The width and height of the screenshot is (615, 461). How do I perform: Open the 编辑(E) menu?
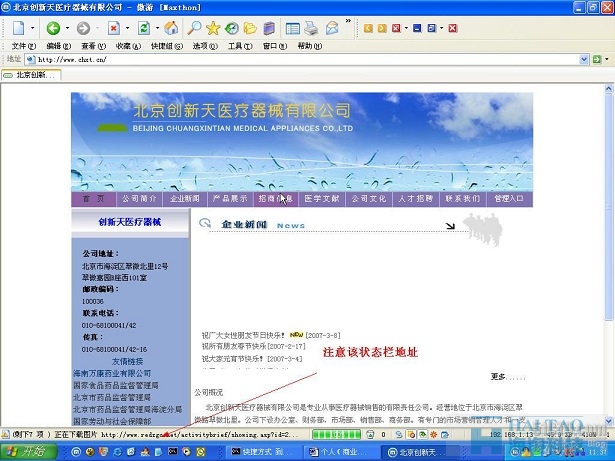59,46
